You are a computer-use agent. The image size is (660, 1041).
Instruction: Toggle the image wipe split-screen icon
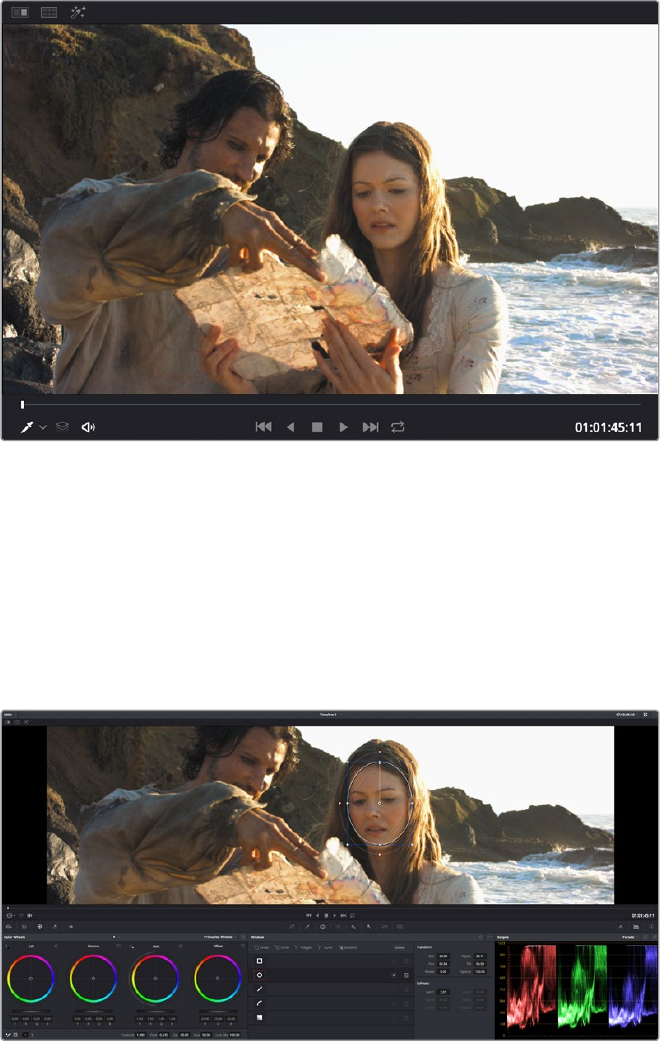click(20, 12)
